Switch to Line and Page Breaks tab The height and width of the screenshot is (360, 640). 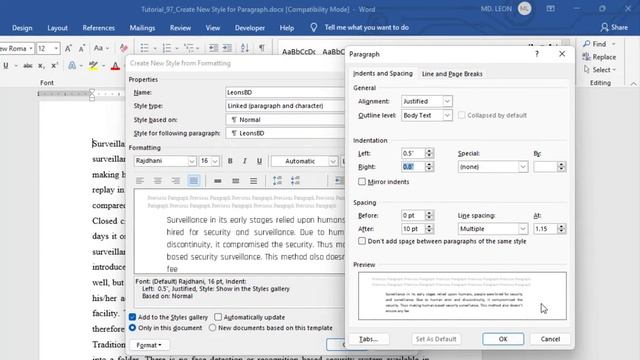coord(452,74)
